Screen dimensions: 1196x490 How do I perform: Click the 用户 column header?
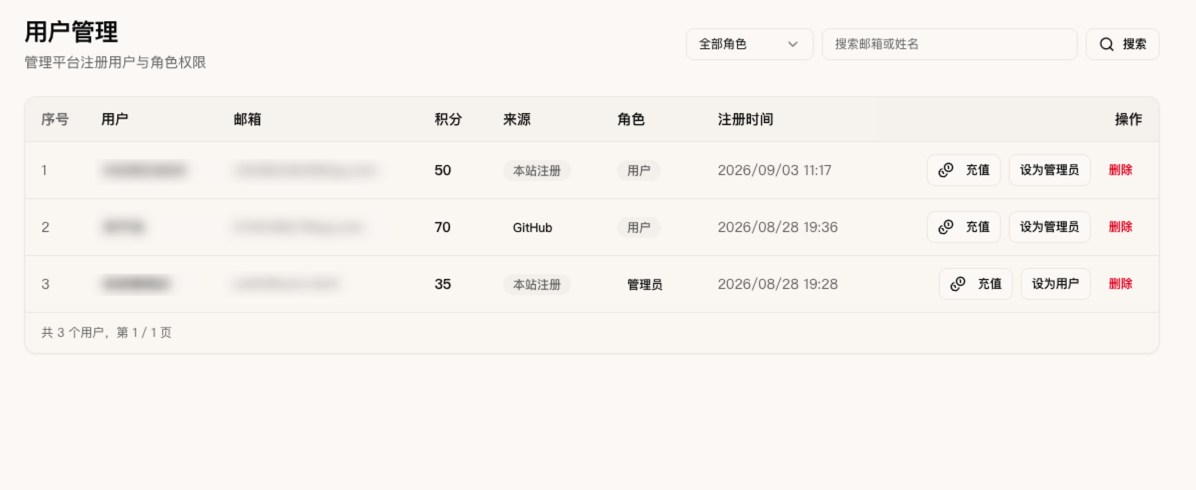coord(114,119)
